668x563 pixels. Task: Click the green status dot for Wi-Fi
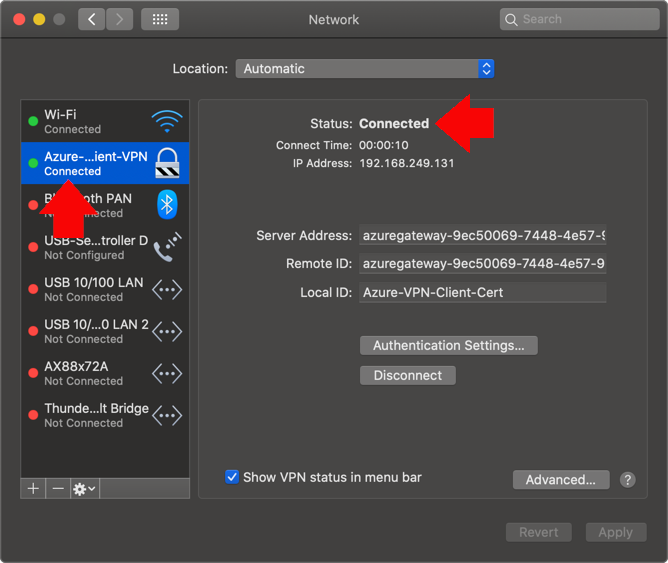point(33,121)
